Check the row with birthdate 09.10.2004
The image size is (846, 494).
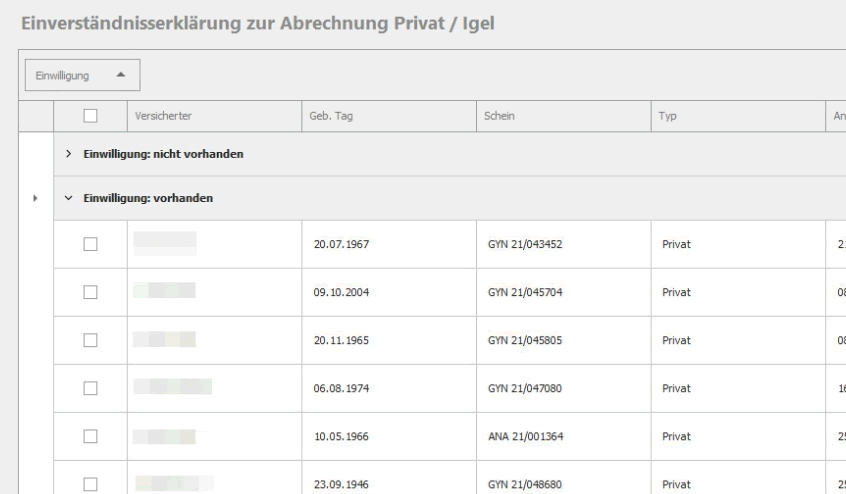tap(91, 292)
